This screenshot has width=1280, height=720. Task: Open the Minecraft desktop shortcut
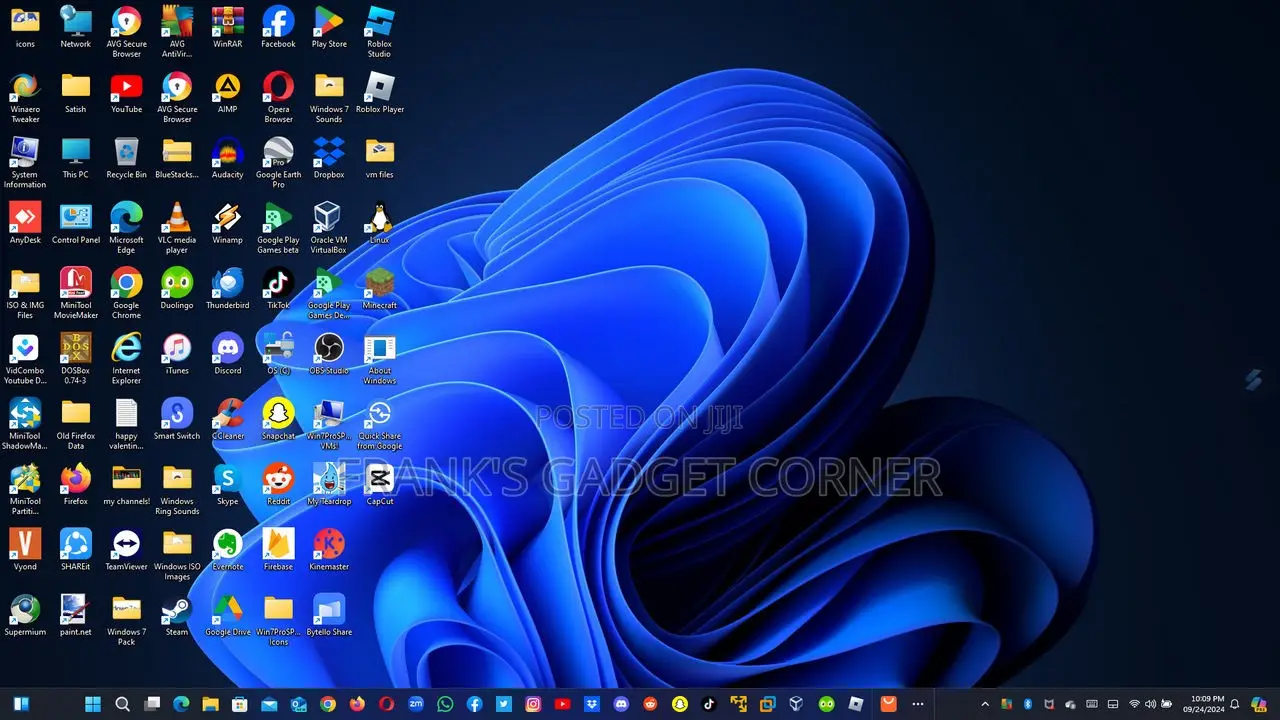(379, 289)
